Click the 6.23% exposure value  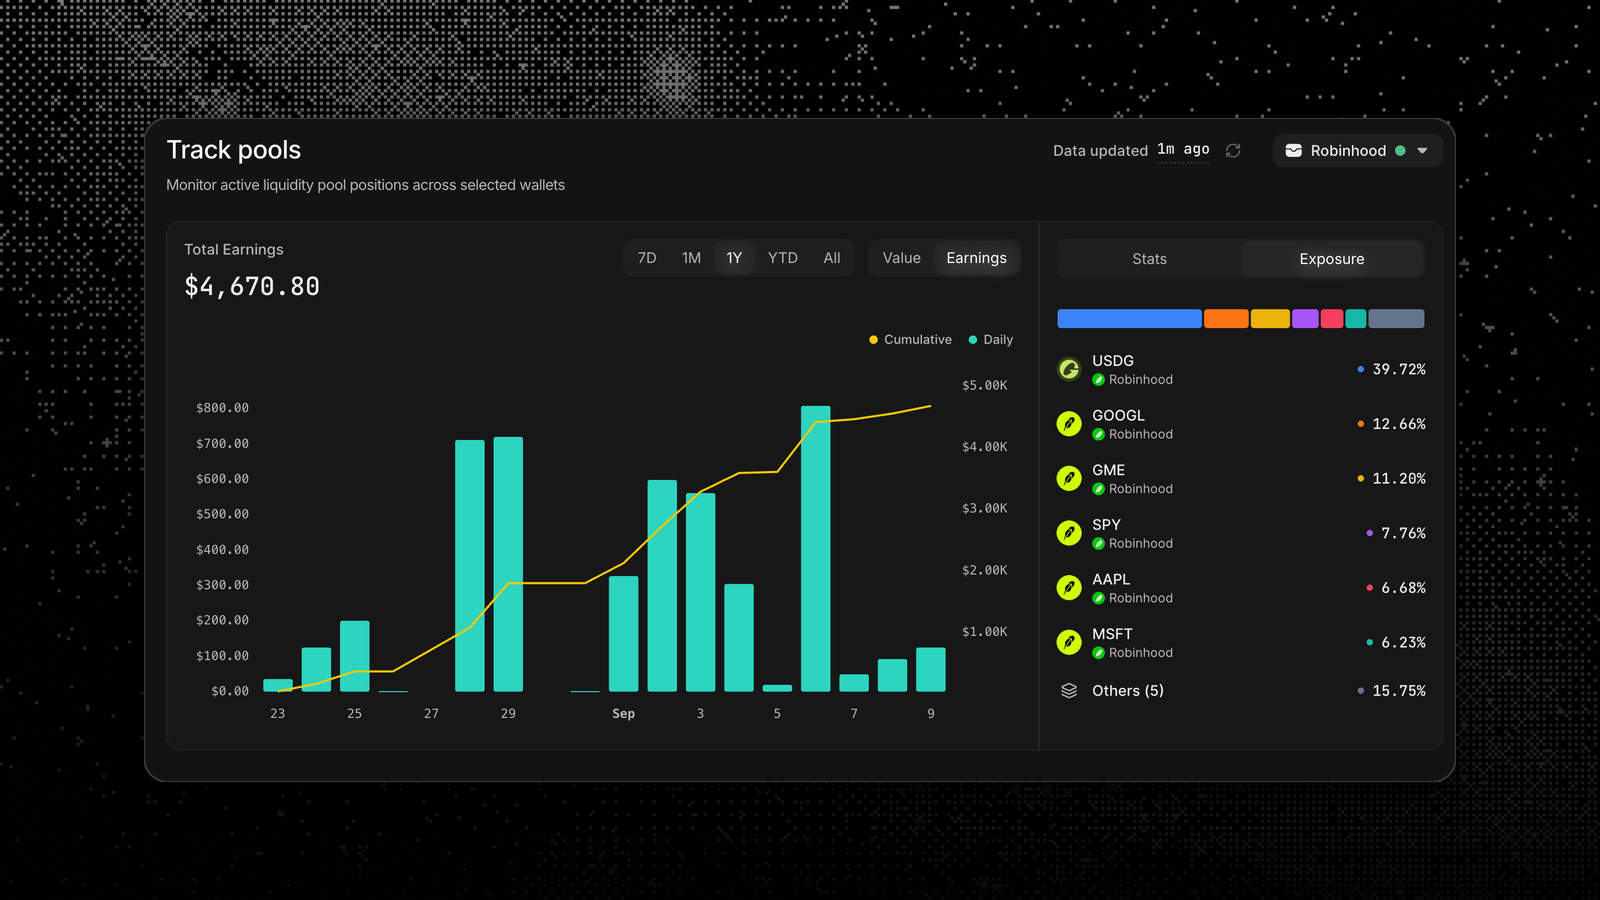[x=1403, y=642]
